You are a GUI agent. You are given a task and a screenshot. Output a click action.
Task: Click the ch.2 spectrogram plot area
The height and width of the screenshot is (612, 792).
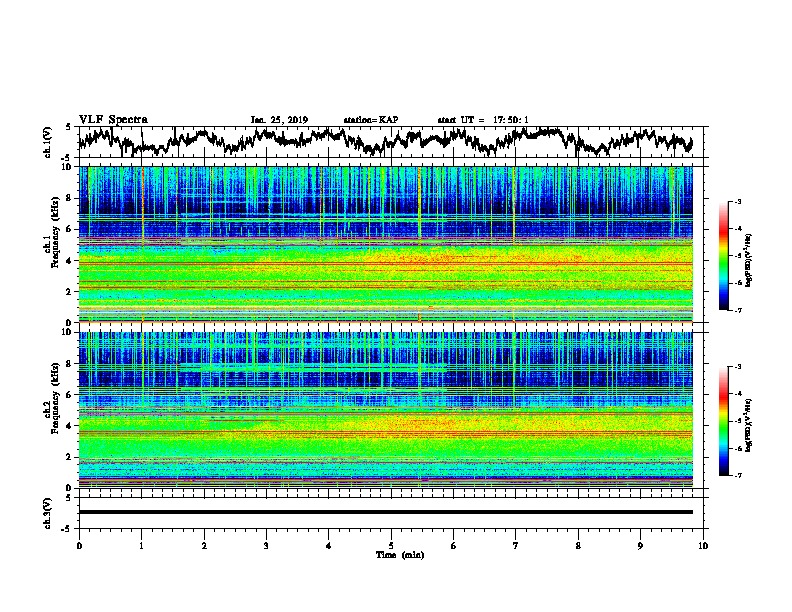pyautogui.click(x=385, y=410)
